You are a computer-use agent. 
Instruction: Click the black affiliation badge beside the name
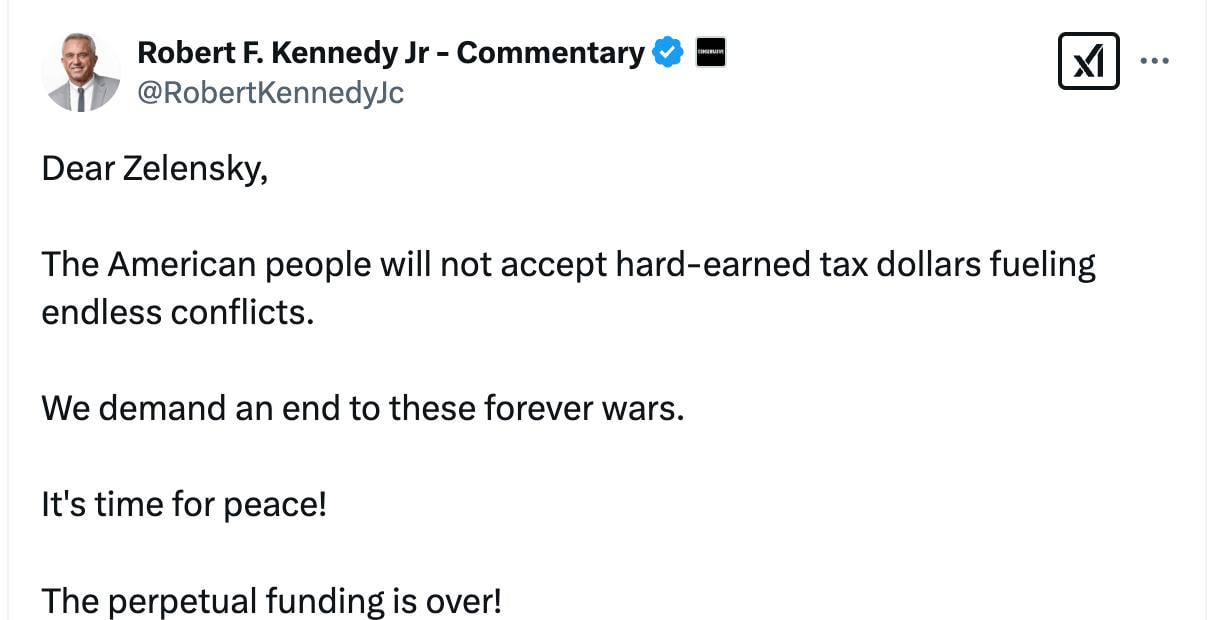710,52
